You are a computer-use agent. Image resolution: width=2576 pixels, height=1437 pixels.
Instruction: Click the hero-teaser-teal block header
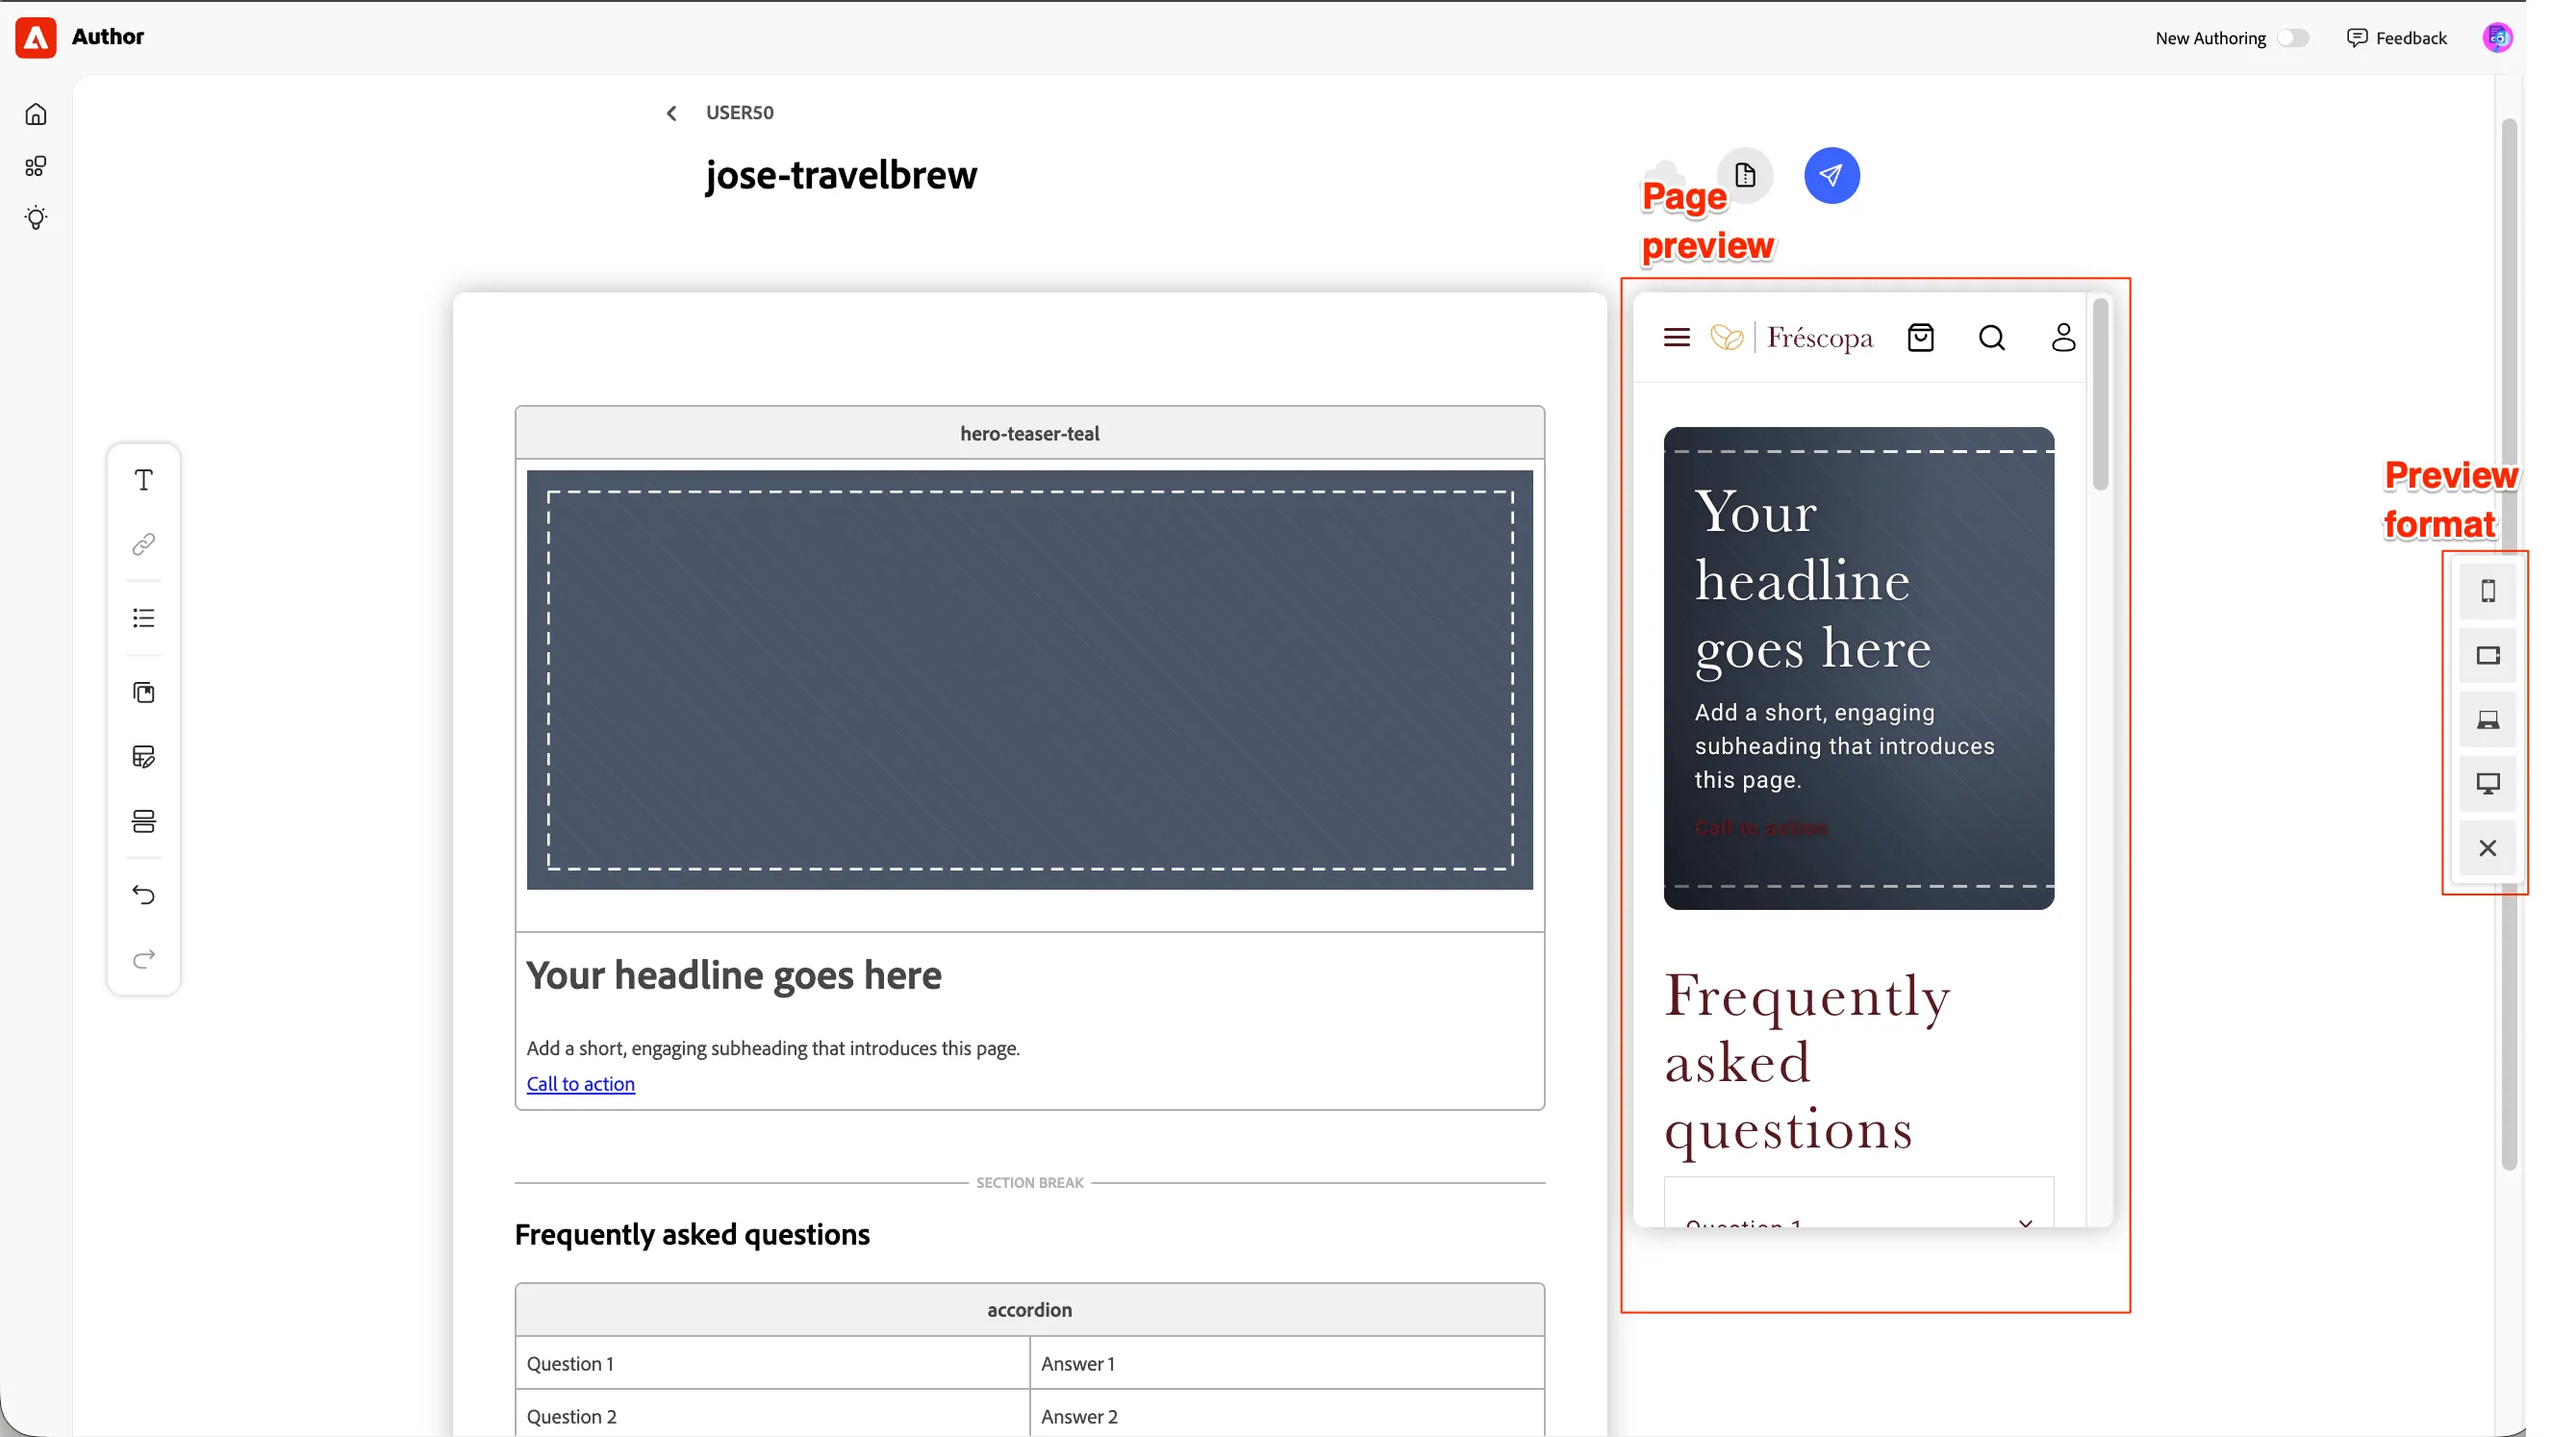[1030, 433]
